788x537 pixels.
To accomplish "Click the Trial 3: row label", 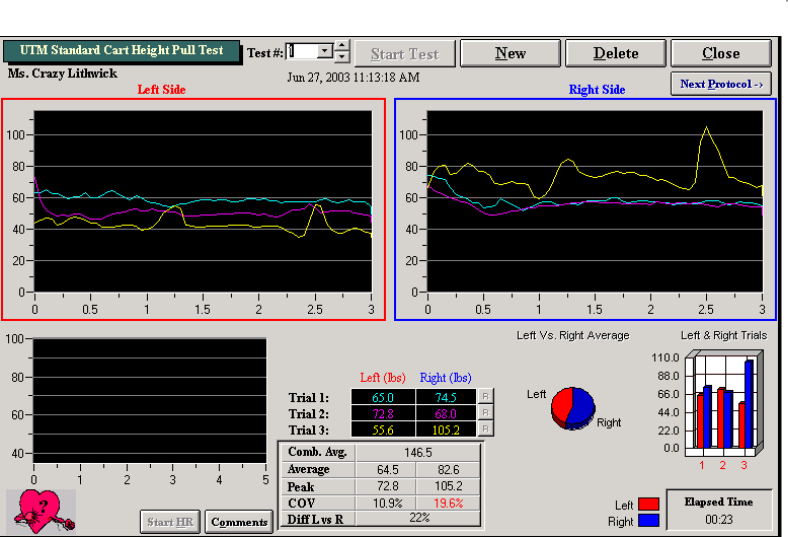I will [x=309, y=430].
